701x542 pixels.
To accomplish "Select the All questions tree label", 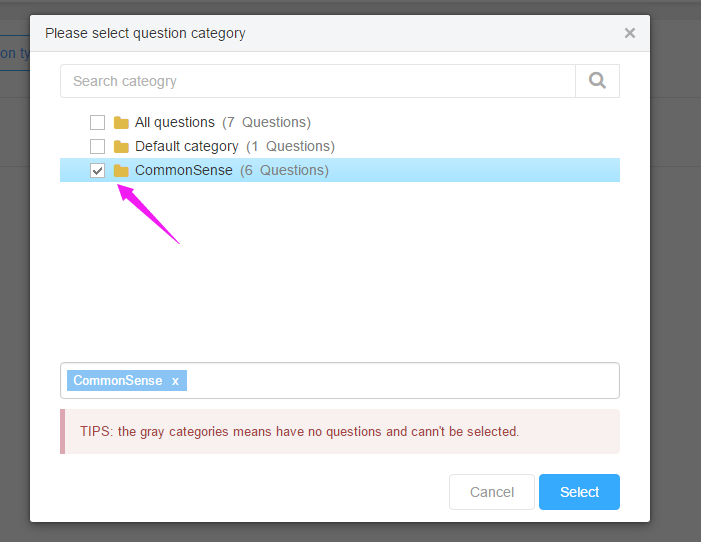I will click(175, 123).
